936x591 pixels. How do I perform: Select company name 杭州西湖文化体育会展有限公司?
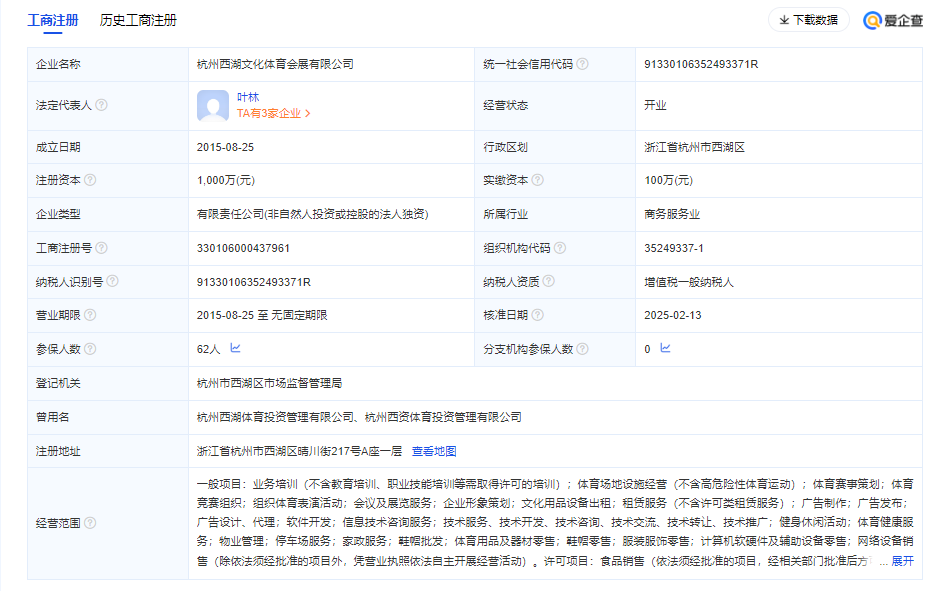tap(275, 64)
